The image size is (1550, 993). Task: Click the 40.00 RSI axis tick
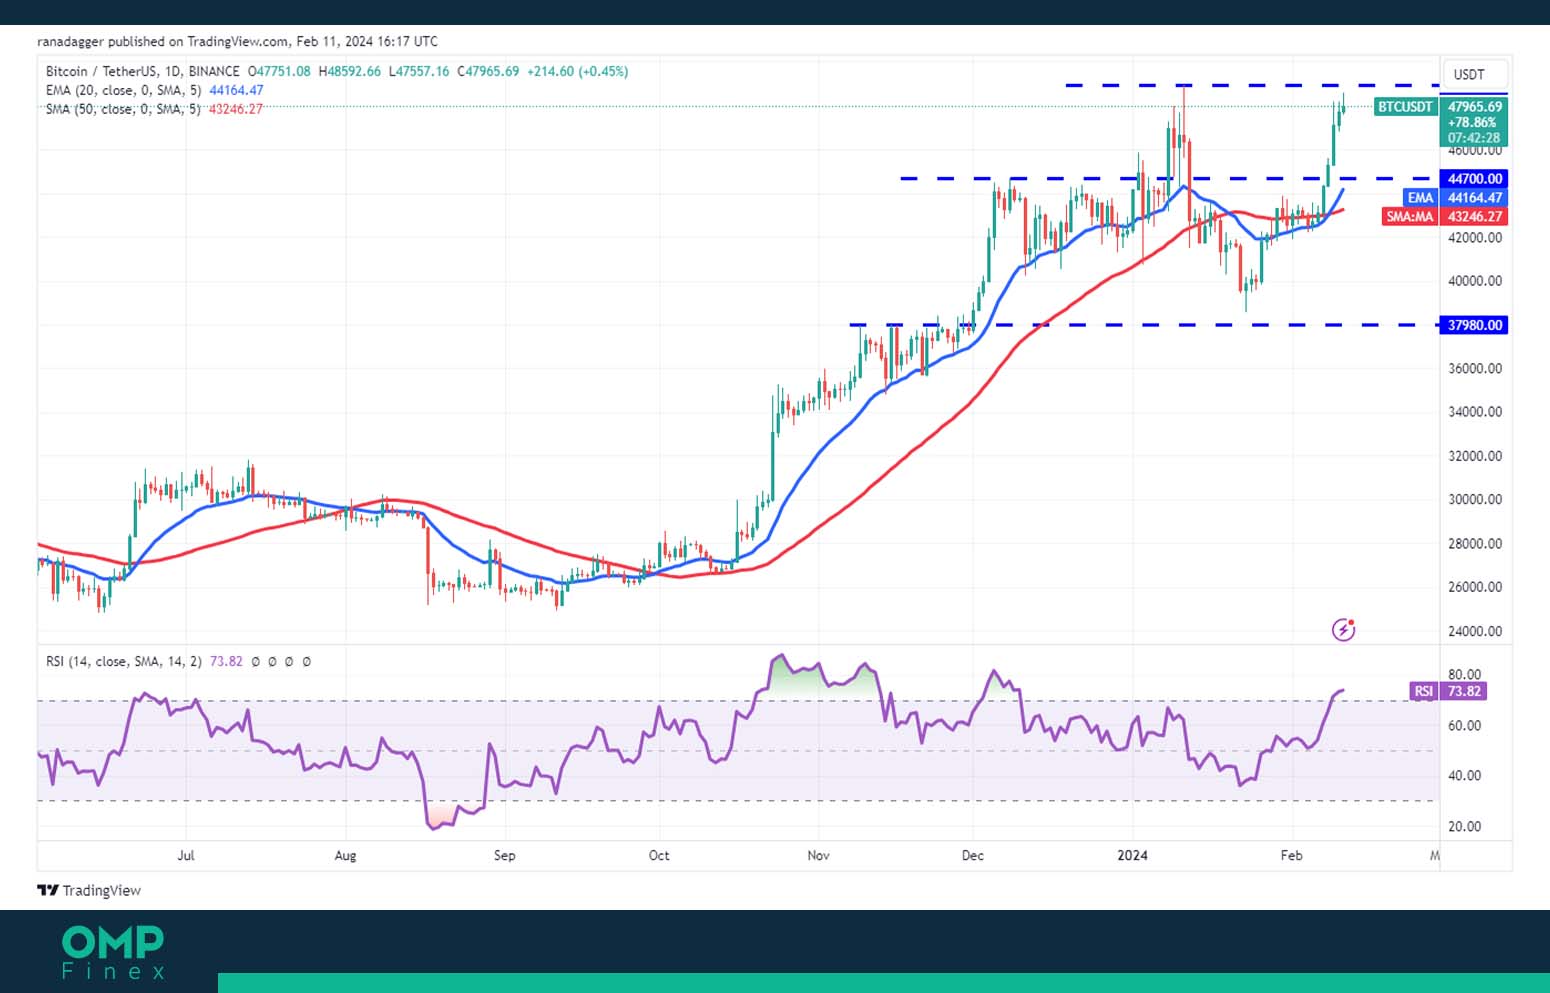pyautogui.click(x=1464, y=776)
